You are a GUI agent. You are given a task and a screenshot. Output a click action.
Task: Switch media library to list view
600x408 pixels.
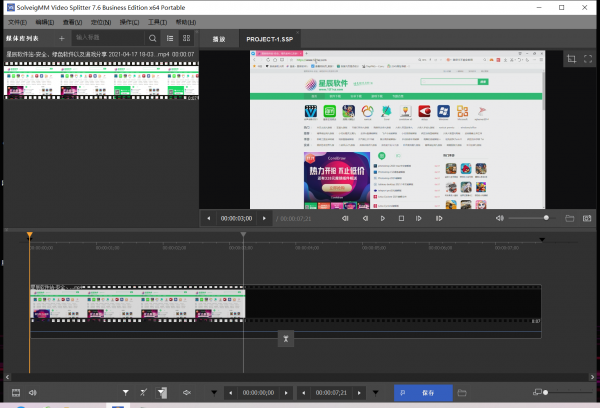pyautogui.click(x=170, y=38)
